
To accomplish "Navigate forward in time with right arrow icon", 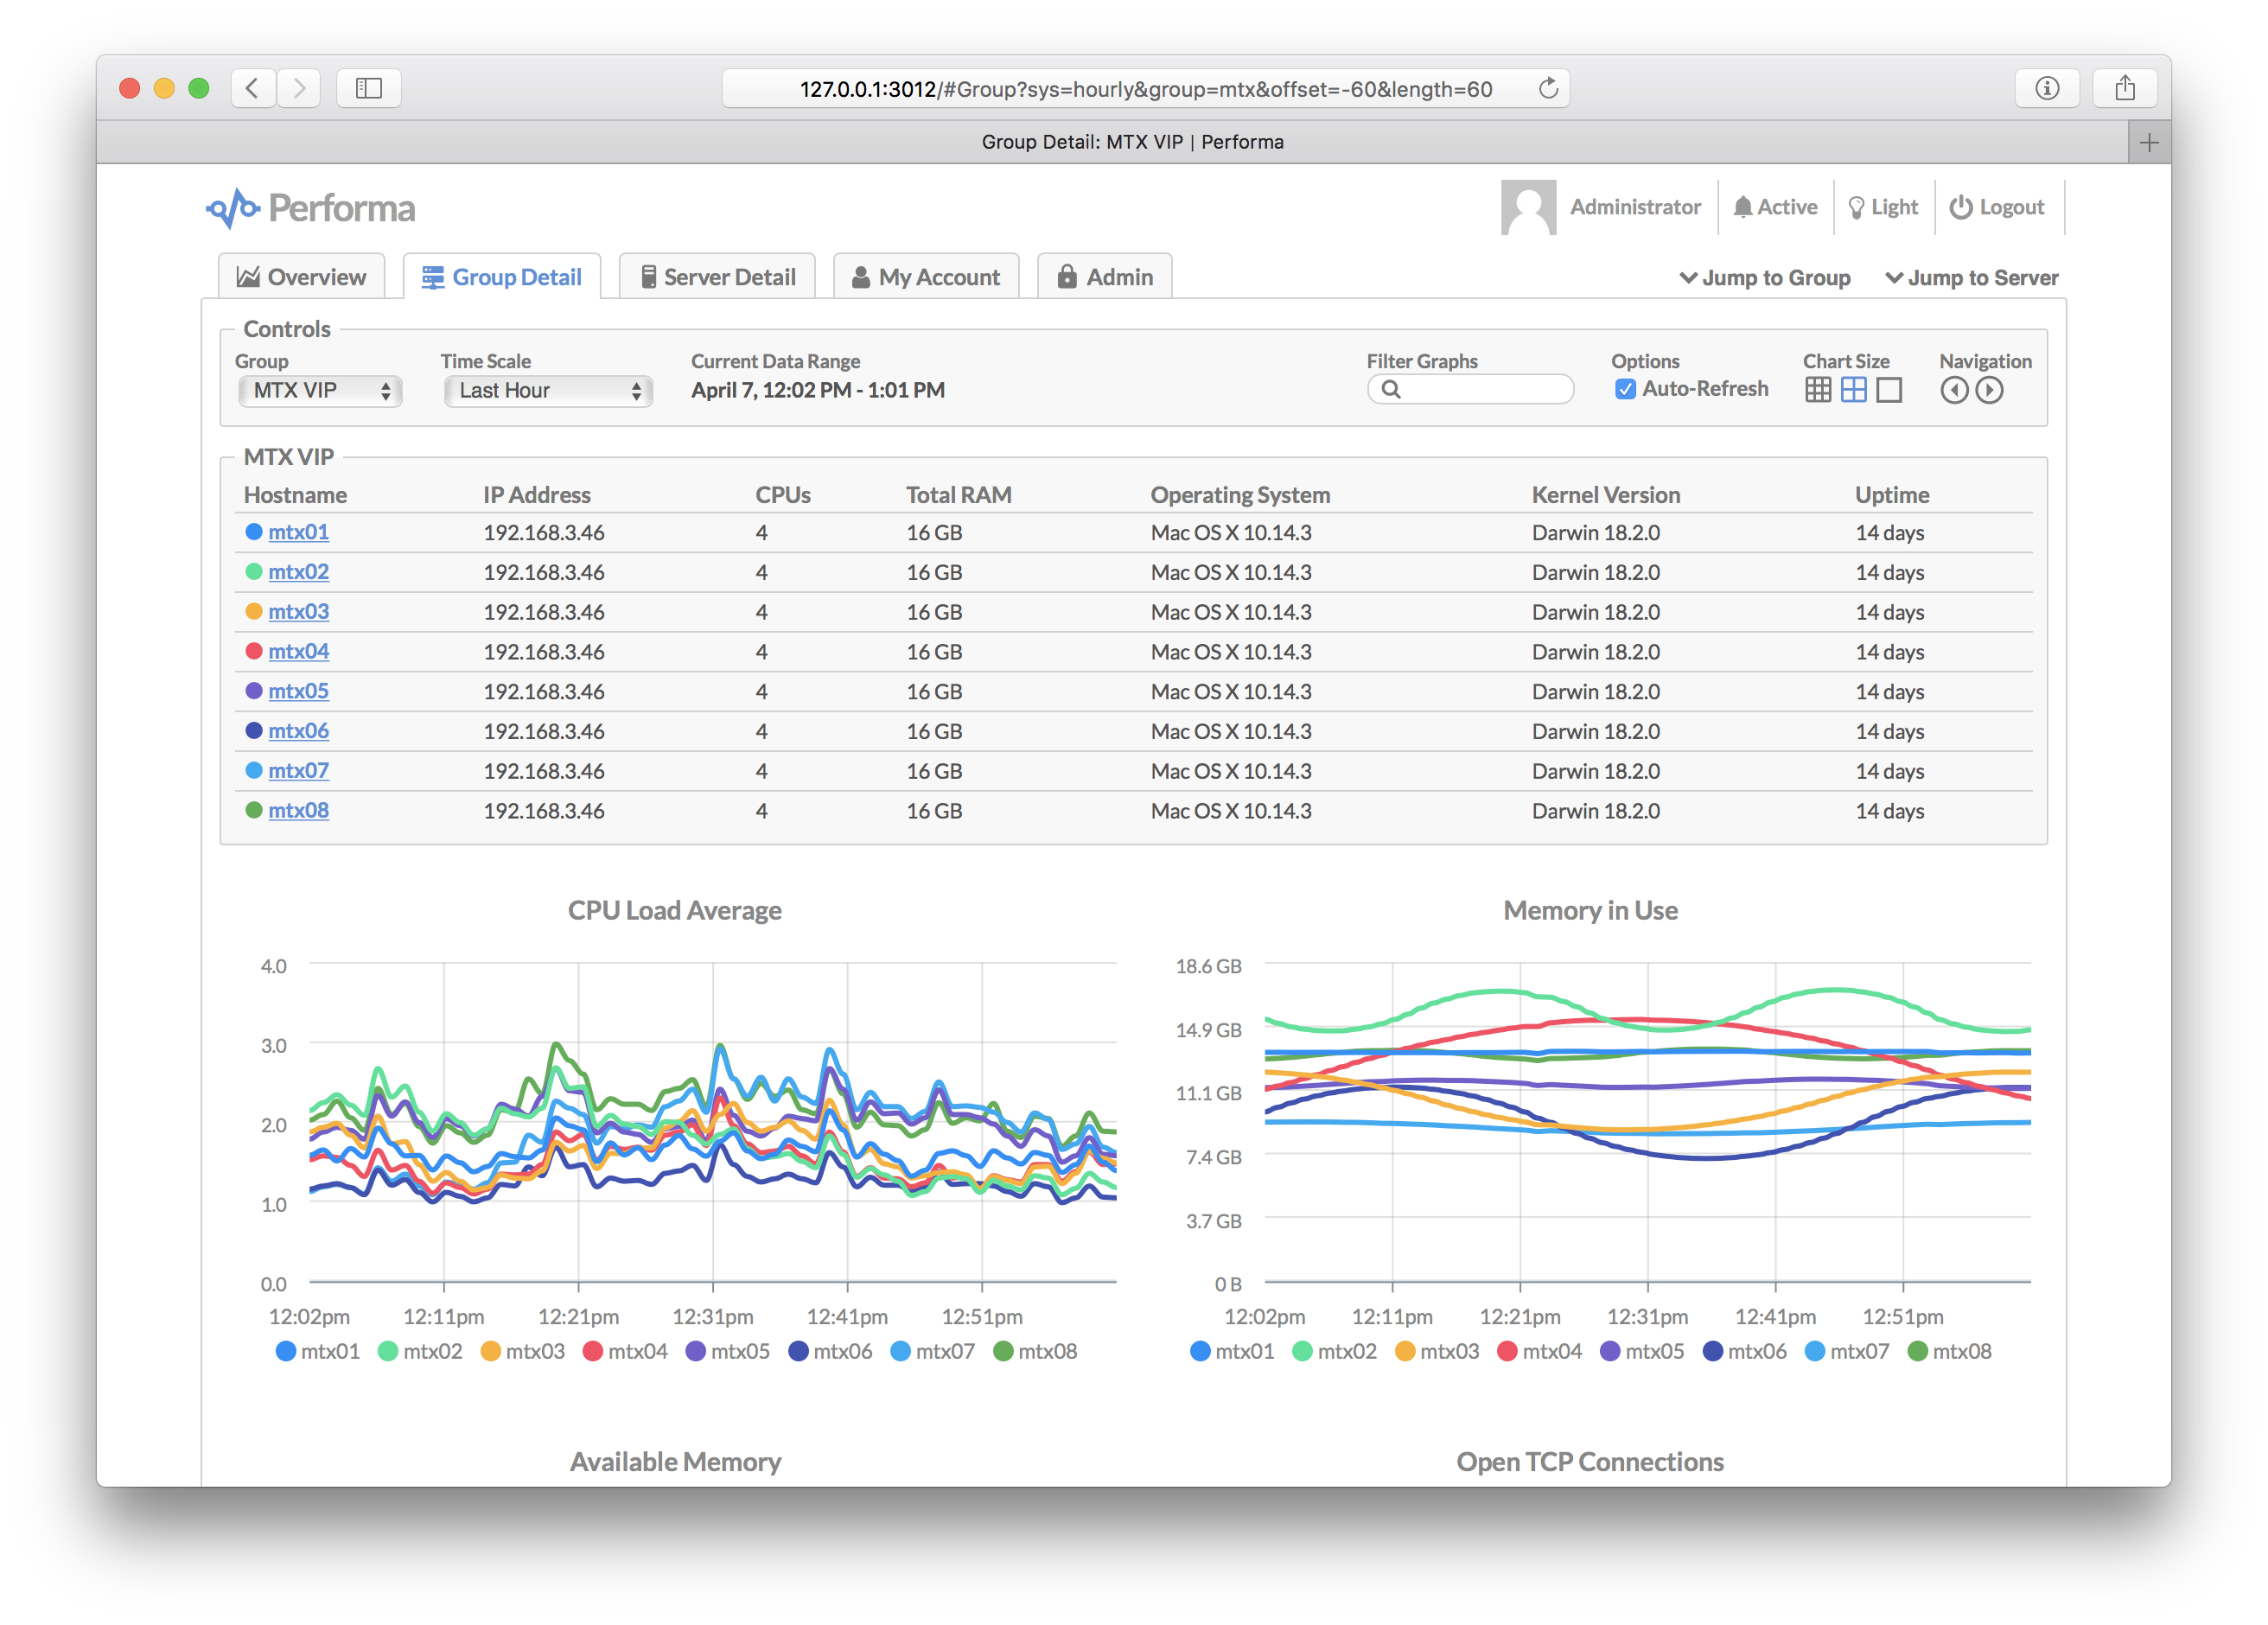I will click(x=1989, y=390).
